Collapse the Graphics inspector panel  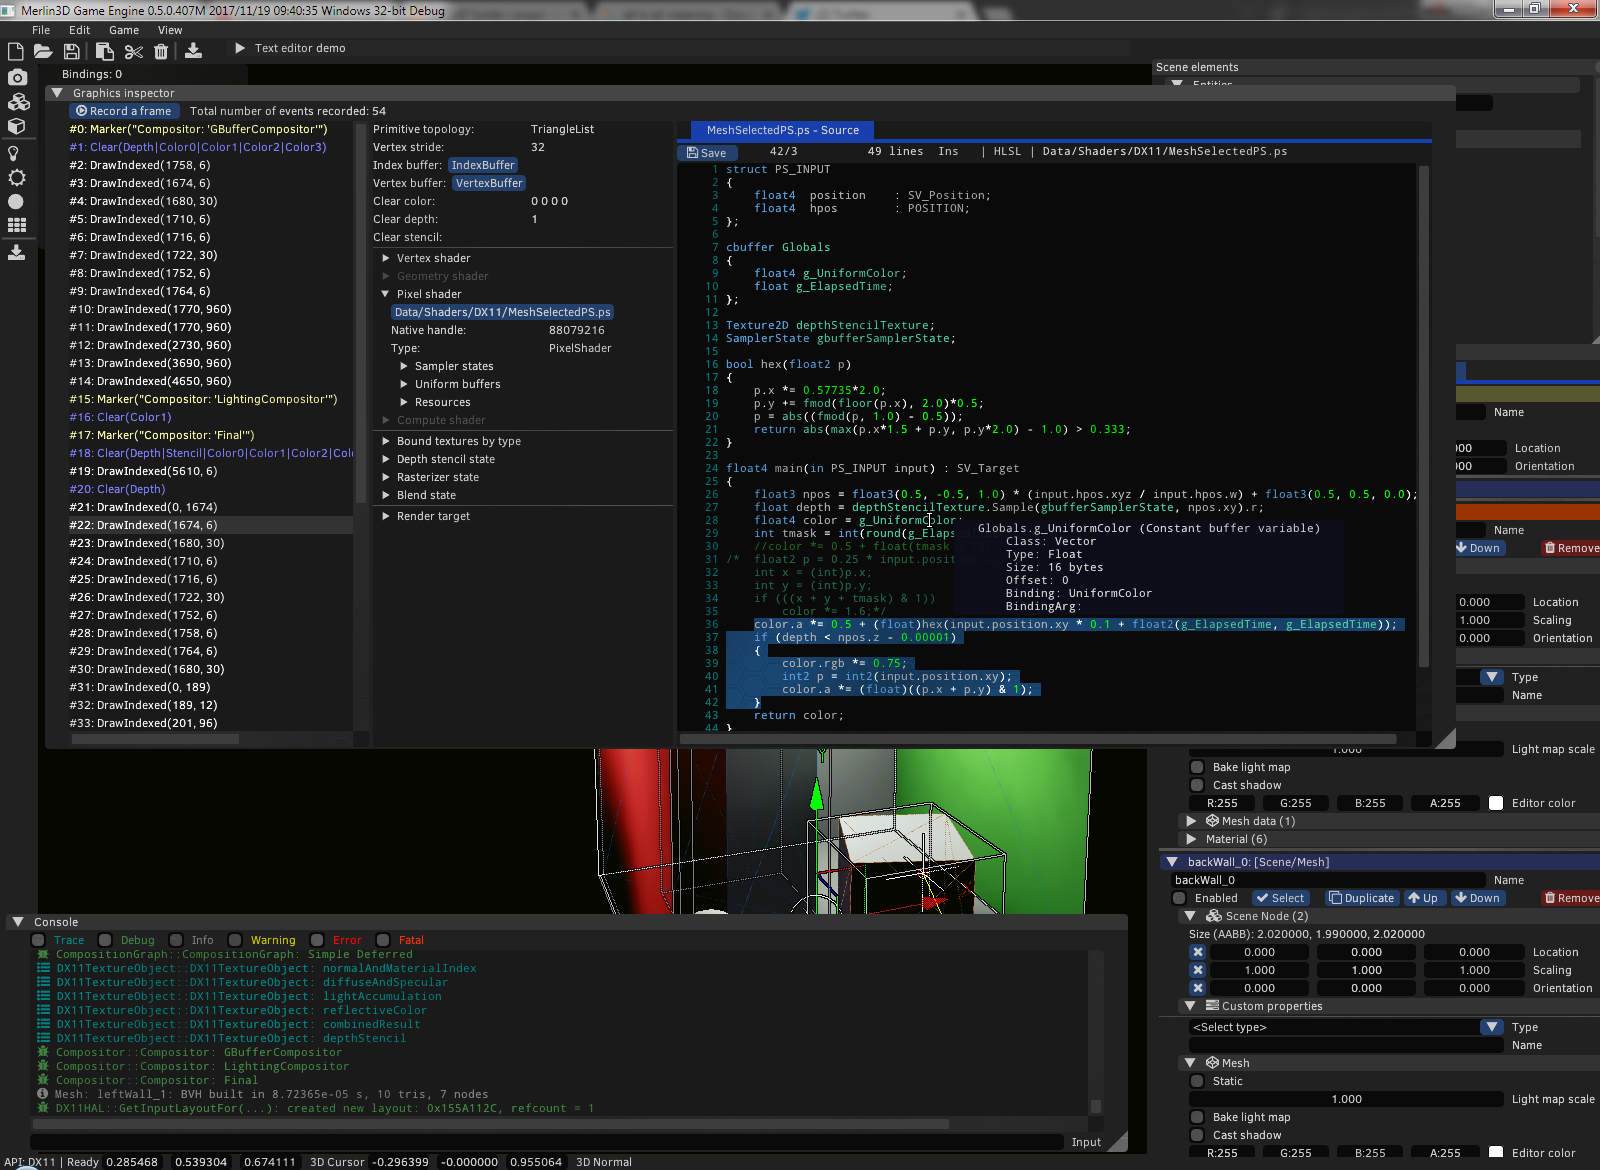(57, 93)
